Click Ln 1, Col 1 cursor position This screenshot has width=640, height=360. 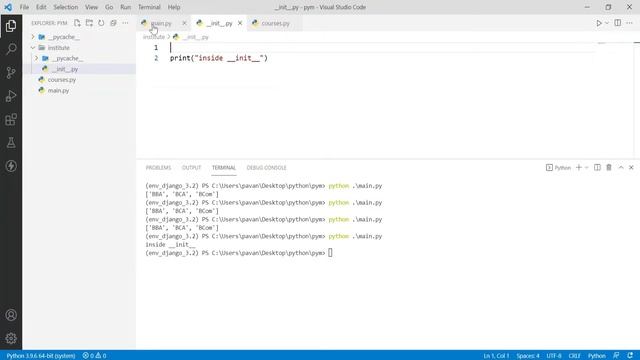click(x=496, y=356)
